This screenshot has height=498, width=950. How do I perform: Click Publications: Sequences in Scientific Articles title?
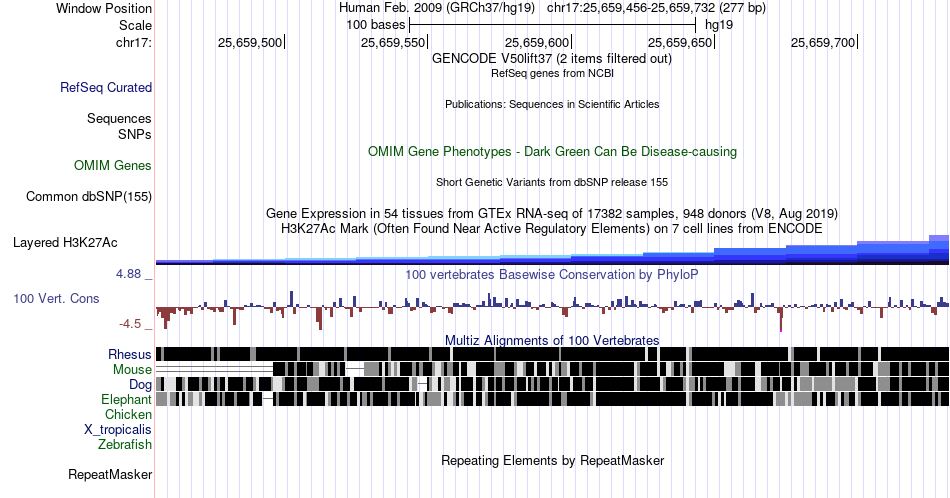pos(552,104)
